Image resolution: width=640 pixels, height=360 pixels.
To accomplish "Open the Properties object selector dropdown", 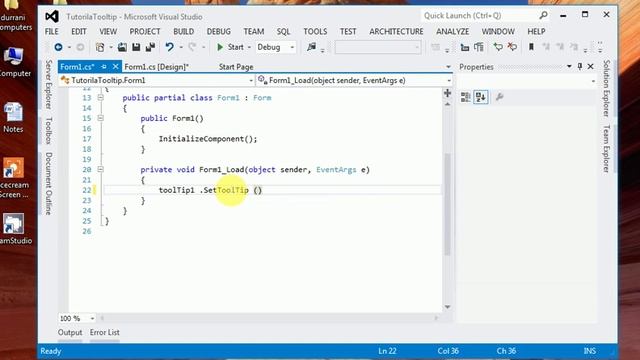I will [x=593, y=81].
